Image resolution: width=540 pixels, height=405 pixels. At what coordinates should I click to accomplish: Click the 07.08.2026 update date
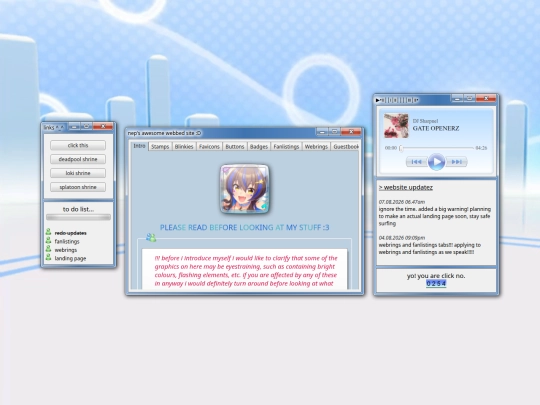[402, 202]
